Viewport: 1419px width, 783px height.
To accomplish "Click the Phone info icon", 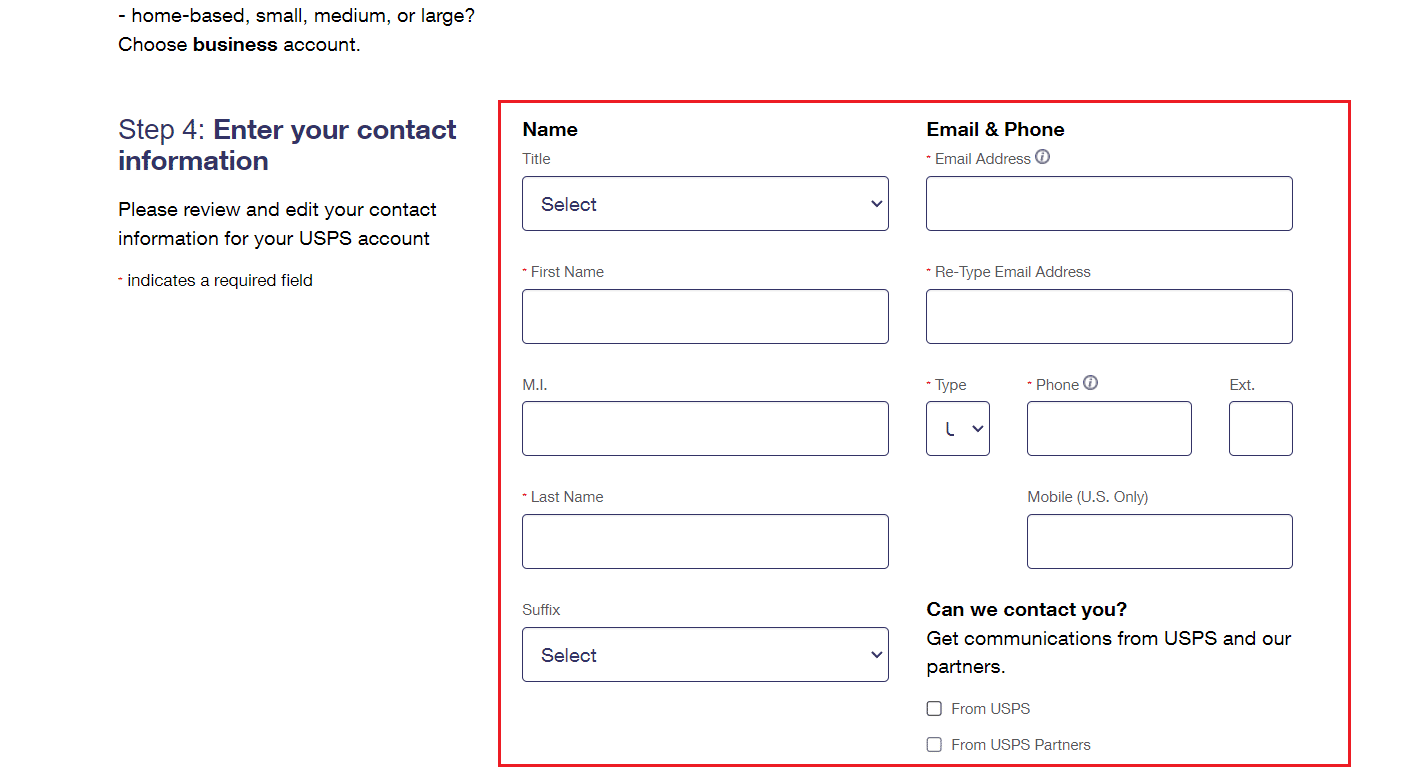I will tap(1091, 382).
